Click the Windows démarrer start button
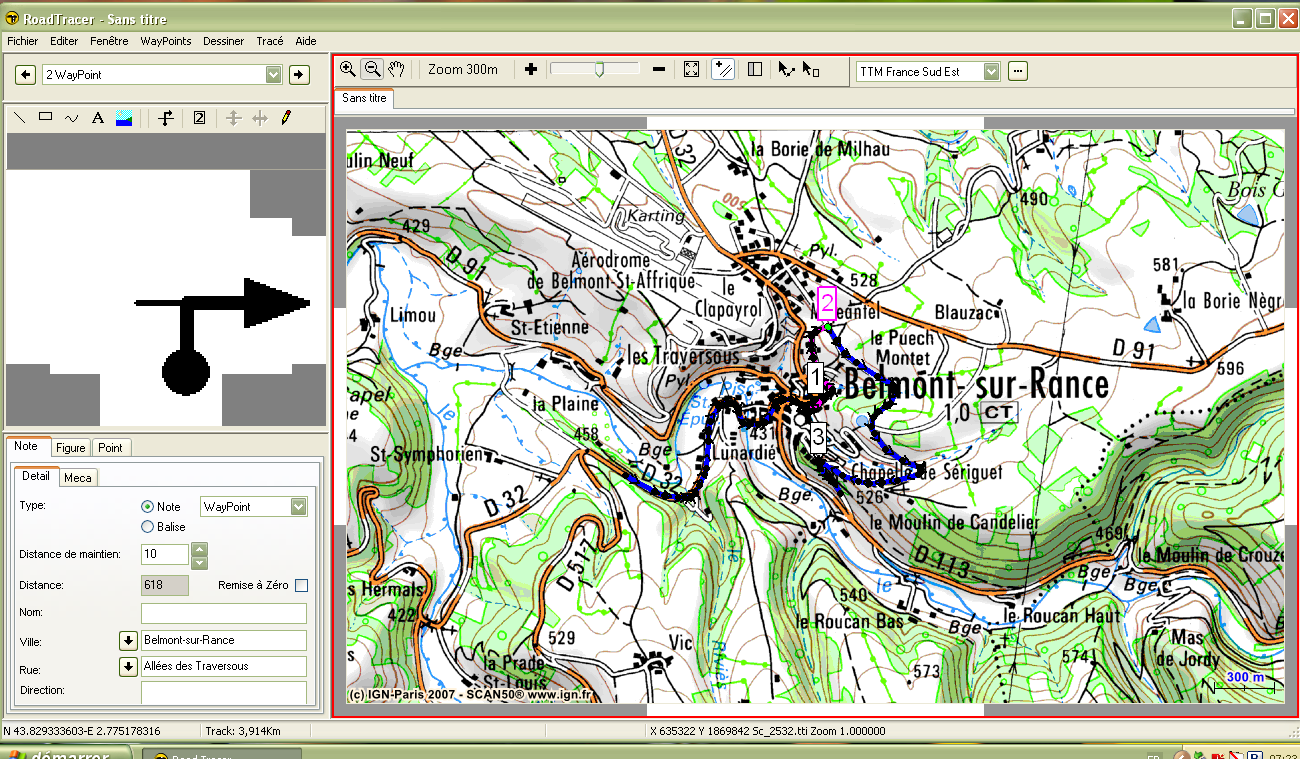The width and height of the screenshot is (1300, 759). click(65, 753)
